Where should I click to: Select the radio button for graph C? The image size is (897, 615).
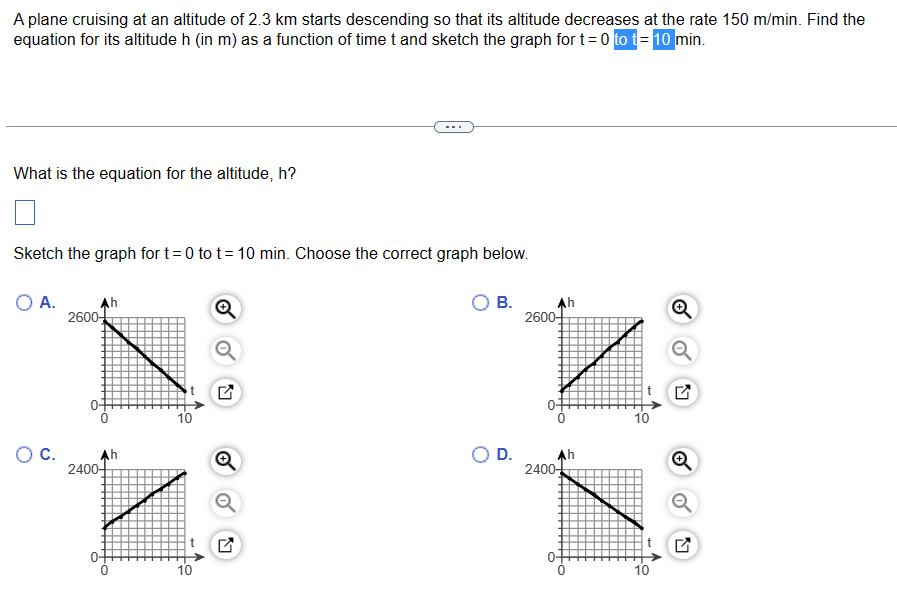(22, 454)
